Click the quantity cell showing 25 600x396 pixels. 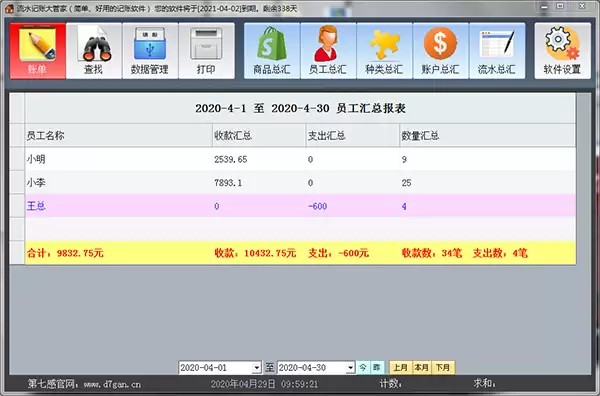pyautogui.click(x=488, y=183)
